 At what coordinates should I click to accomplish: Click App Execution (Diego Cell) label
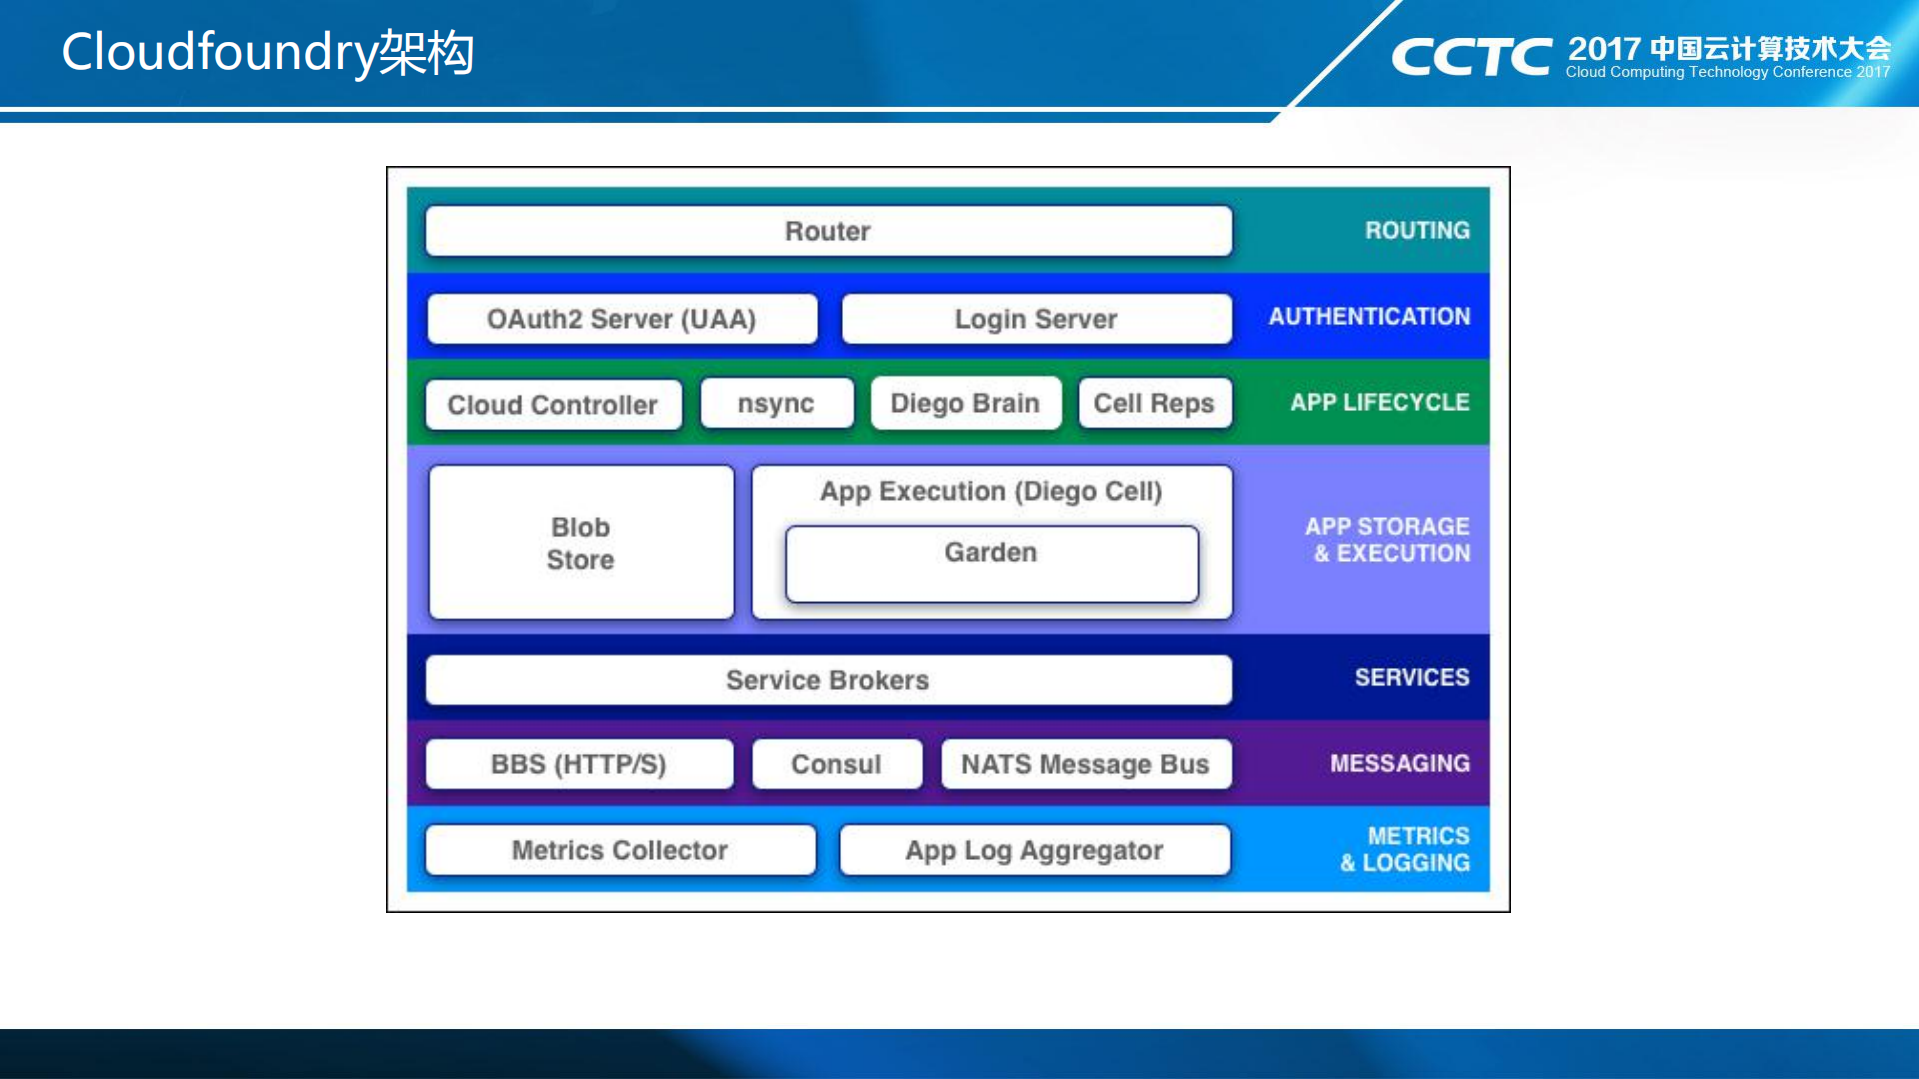(991, 492)
